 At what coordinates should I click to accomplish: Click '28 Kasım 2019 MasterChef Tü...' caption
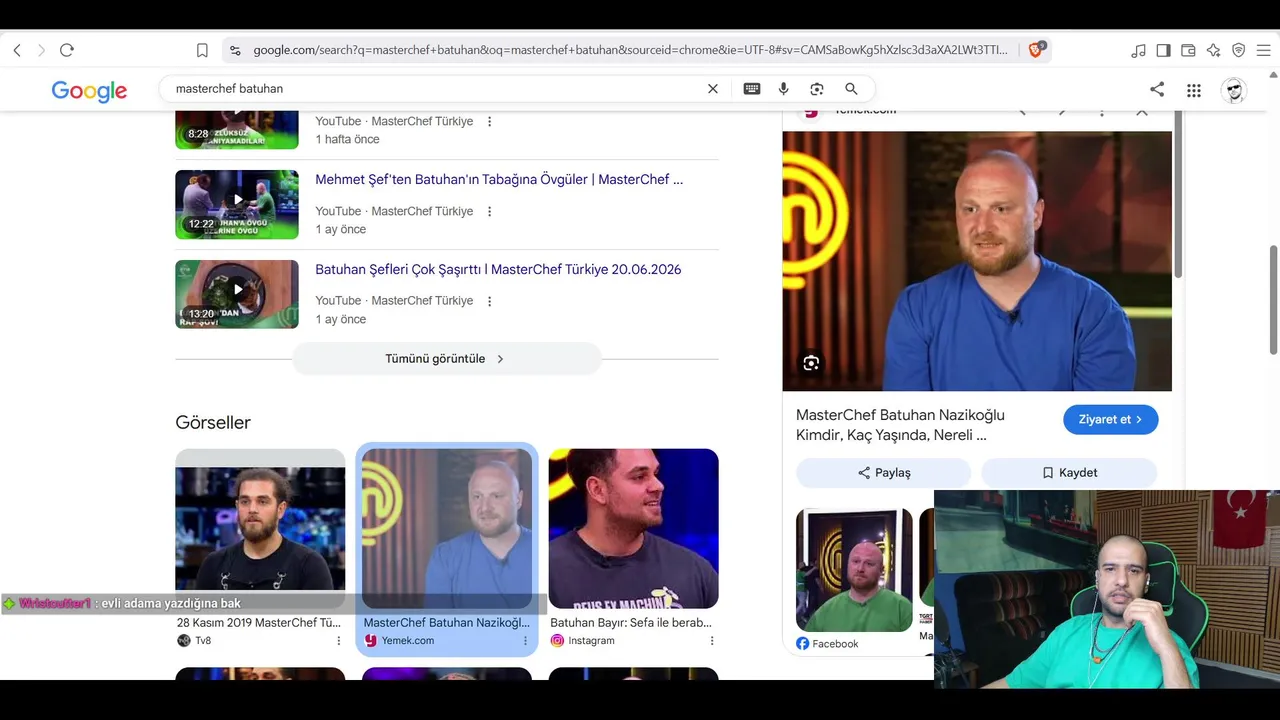point(259,623)
